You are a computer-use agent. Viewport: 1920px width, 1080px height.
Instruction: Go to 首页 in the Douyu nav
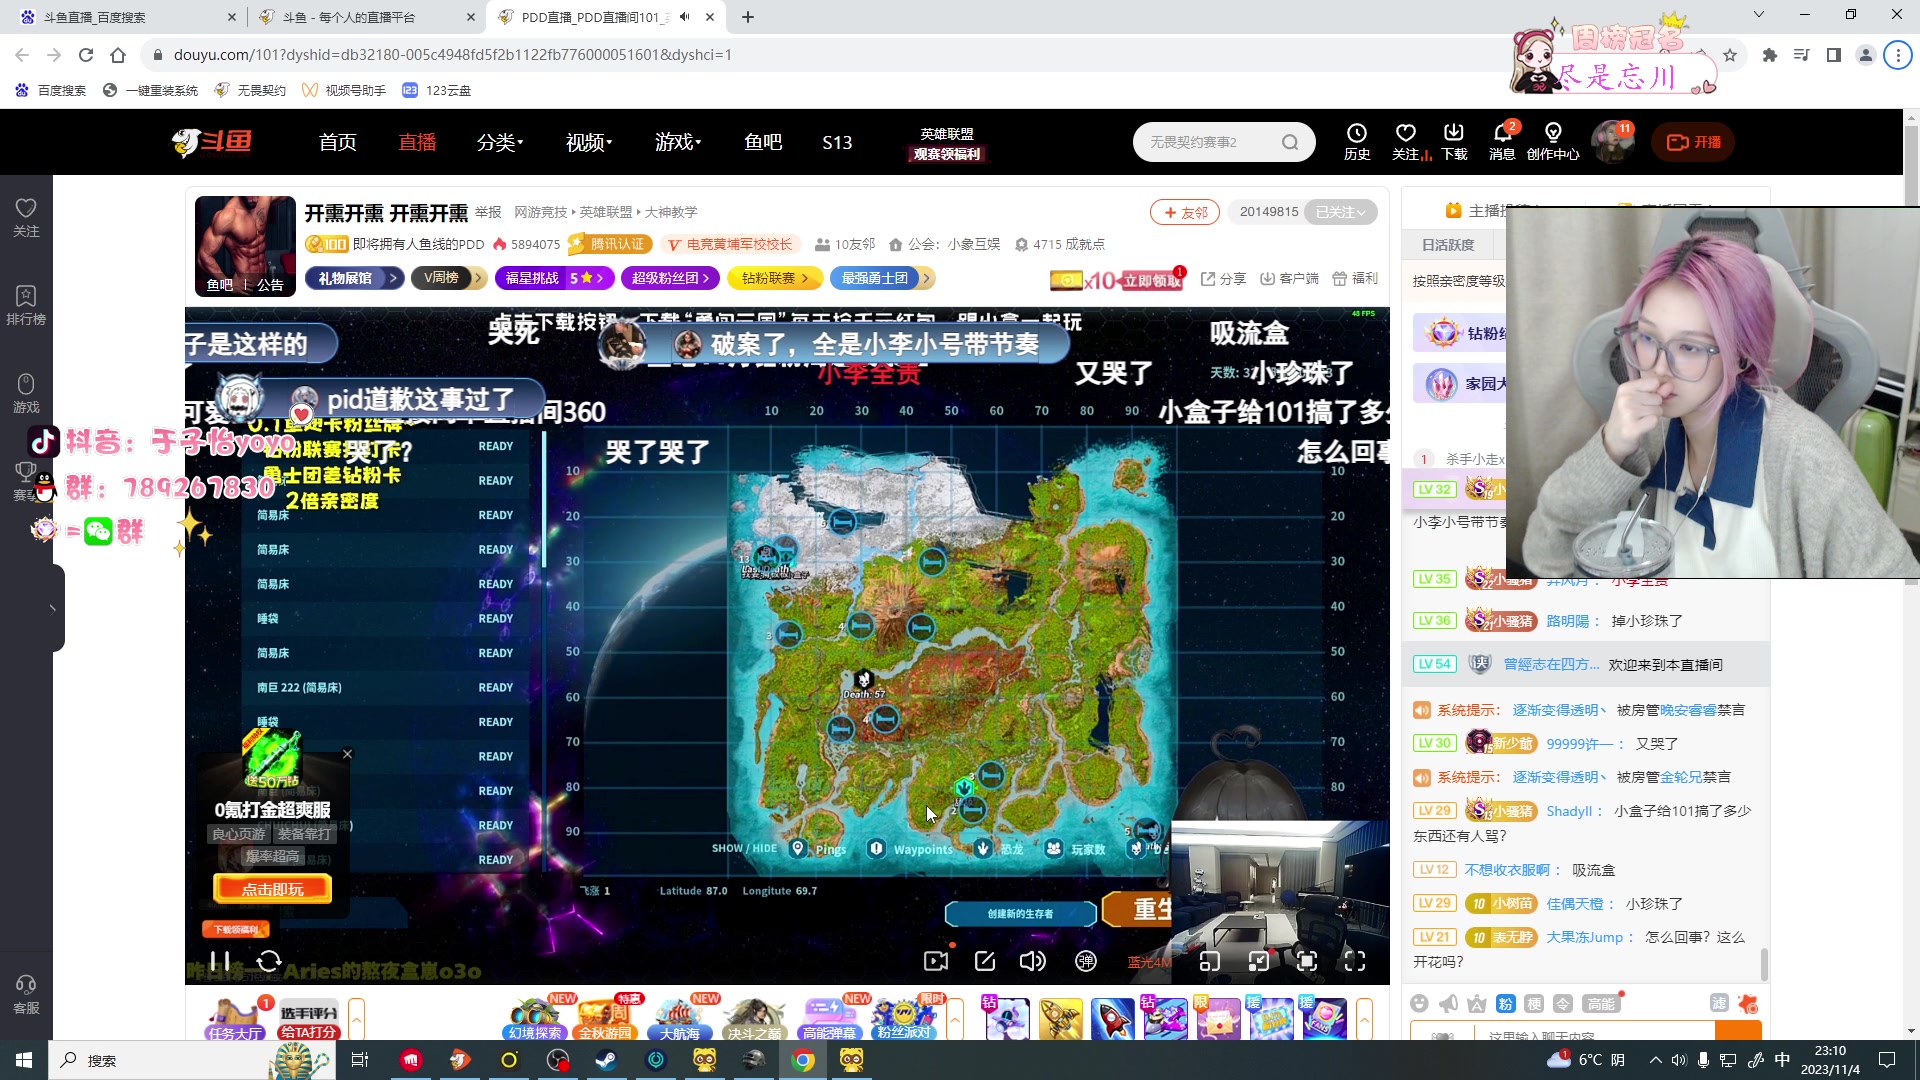(337, 142)
